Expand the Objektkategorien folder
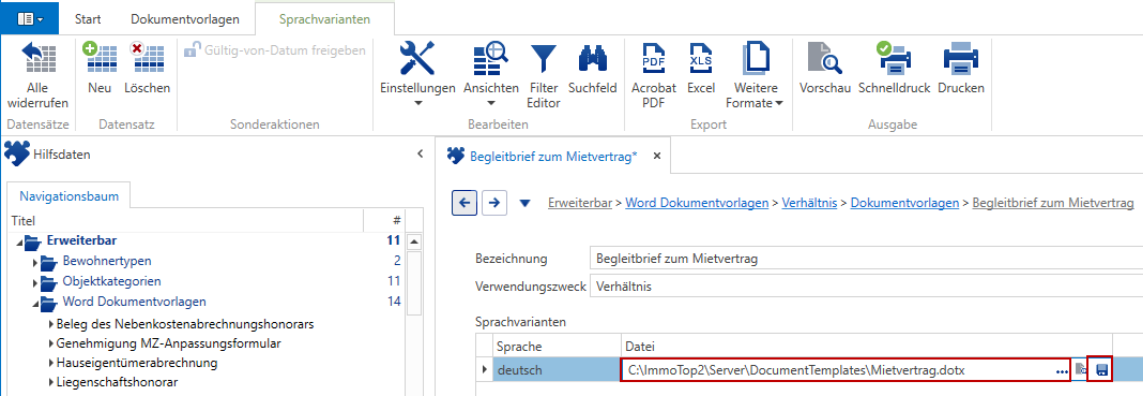Screen dimensions: 1143x396 point(35,282)
